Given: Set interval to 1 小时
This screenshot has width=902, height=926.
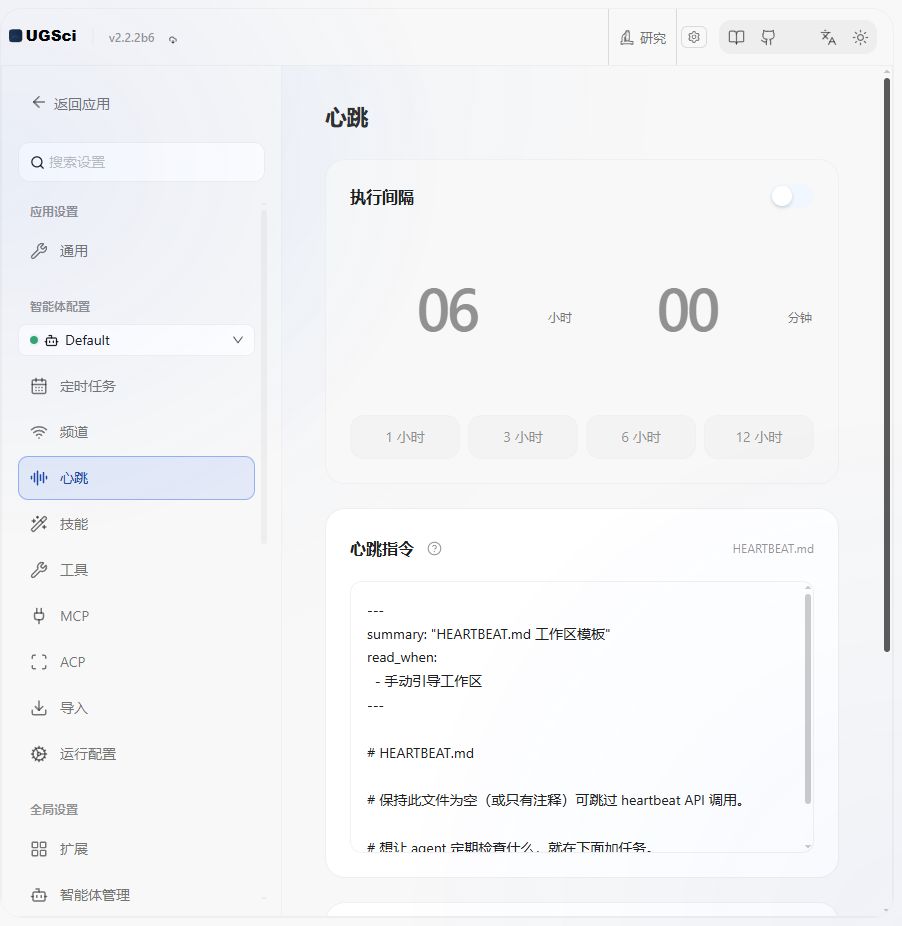Looking at the screenshot, I should [405, 437].
